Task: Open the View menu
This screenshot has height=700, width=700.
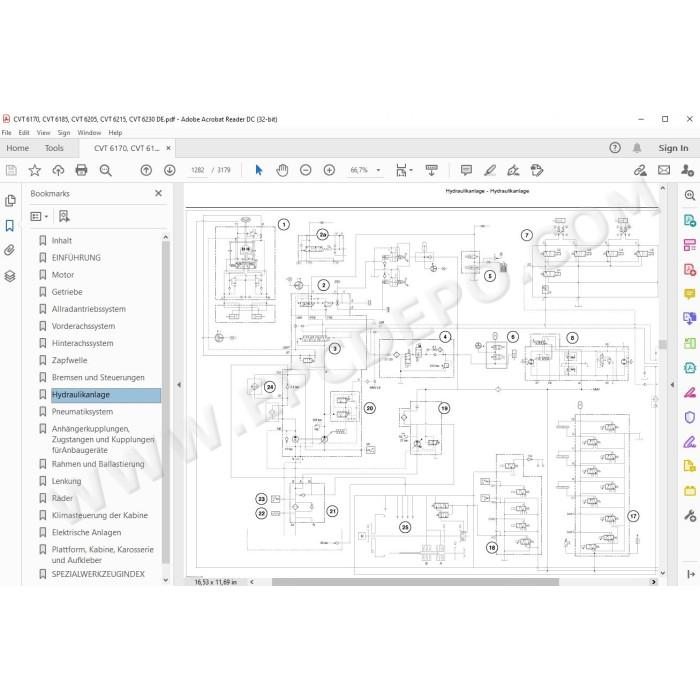Action: pos(43,133)
